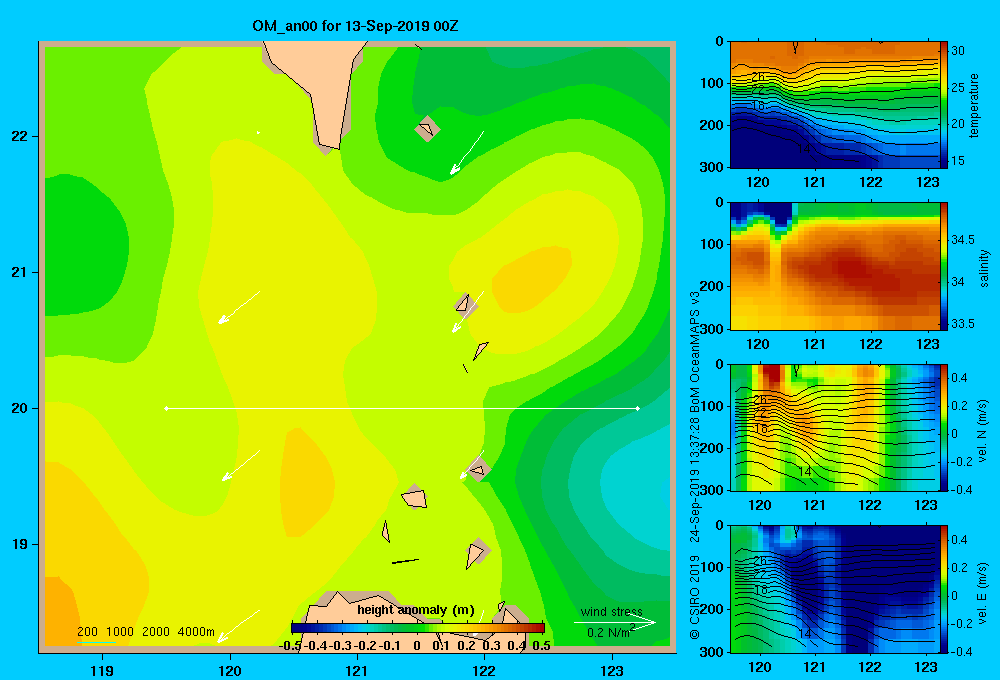Screen dimensions: 1000x680
Task: Click the wind arrow nearest latitude 22 on the map
Action: coord(467,152)
